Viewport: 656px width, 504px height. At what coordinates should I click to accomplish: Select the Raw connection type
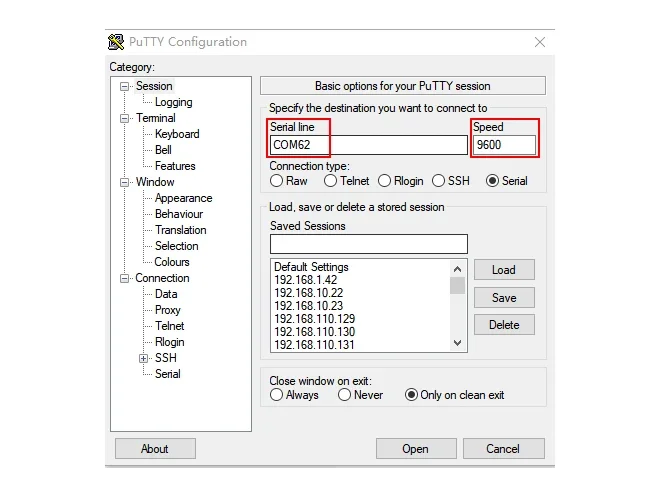276,181
